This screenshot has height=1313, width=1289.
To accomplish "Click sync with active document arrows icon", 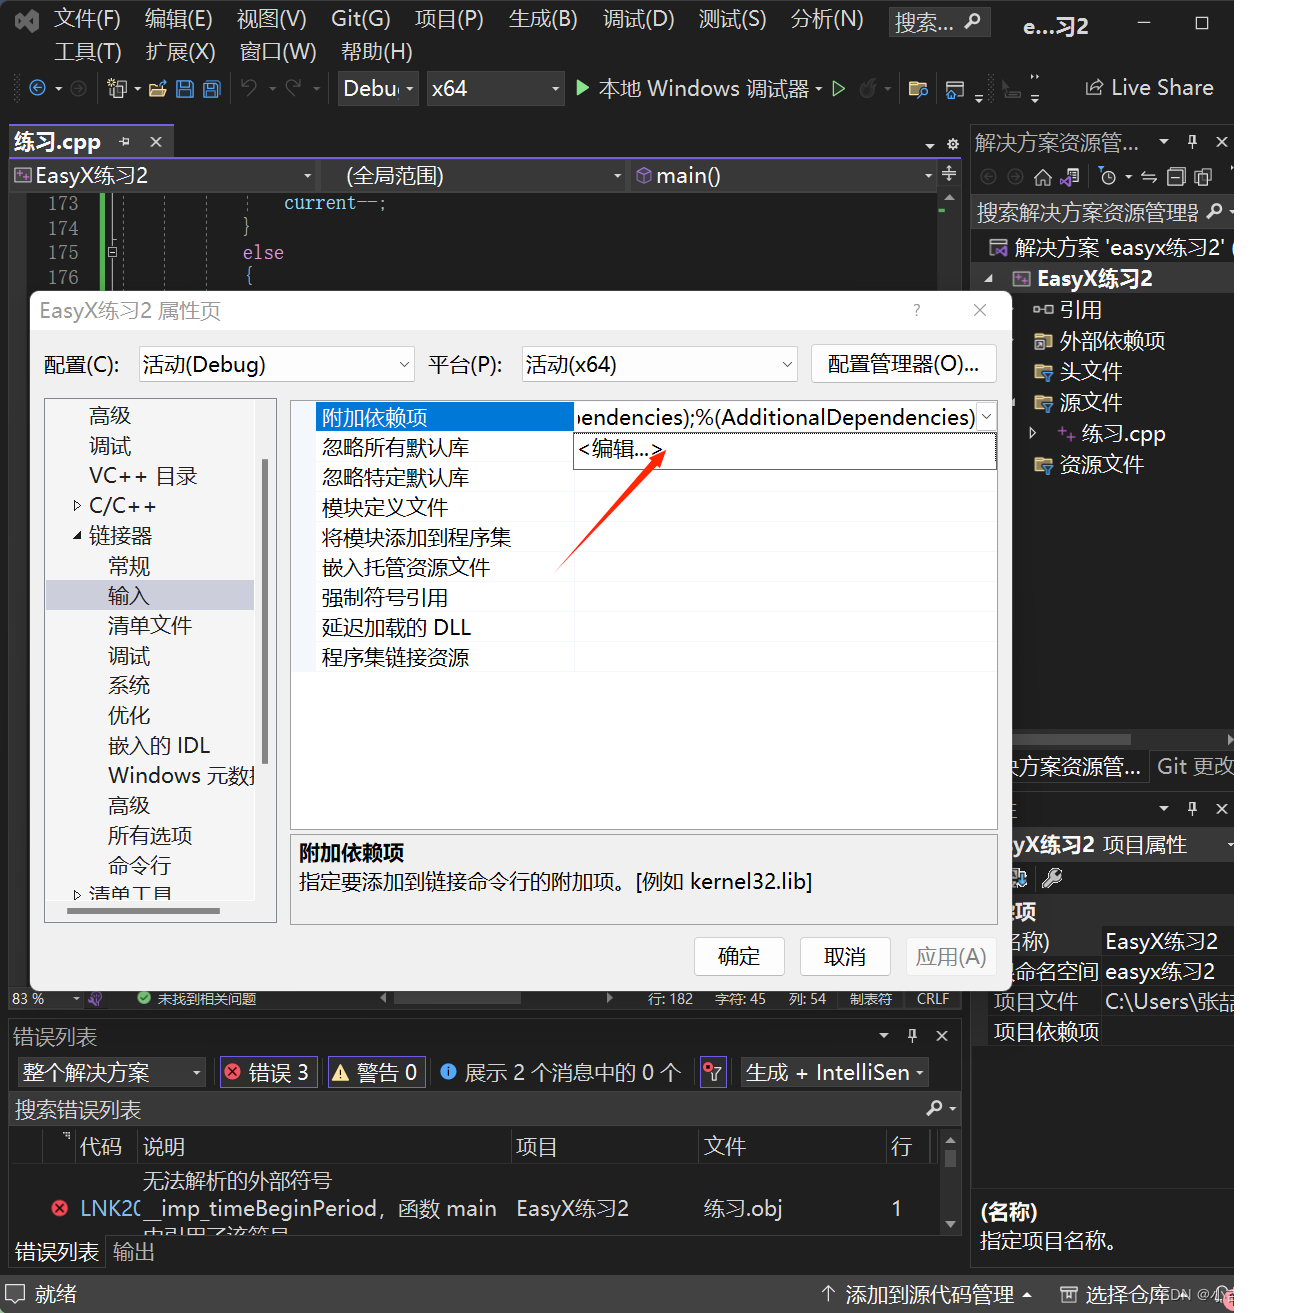I will [x=1149, y=177].
